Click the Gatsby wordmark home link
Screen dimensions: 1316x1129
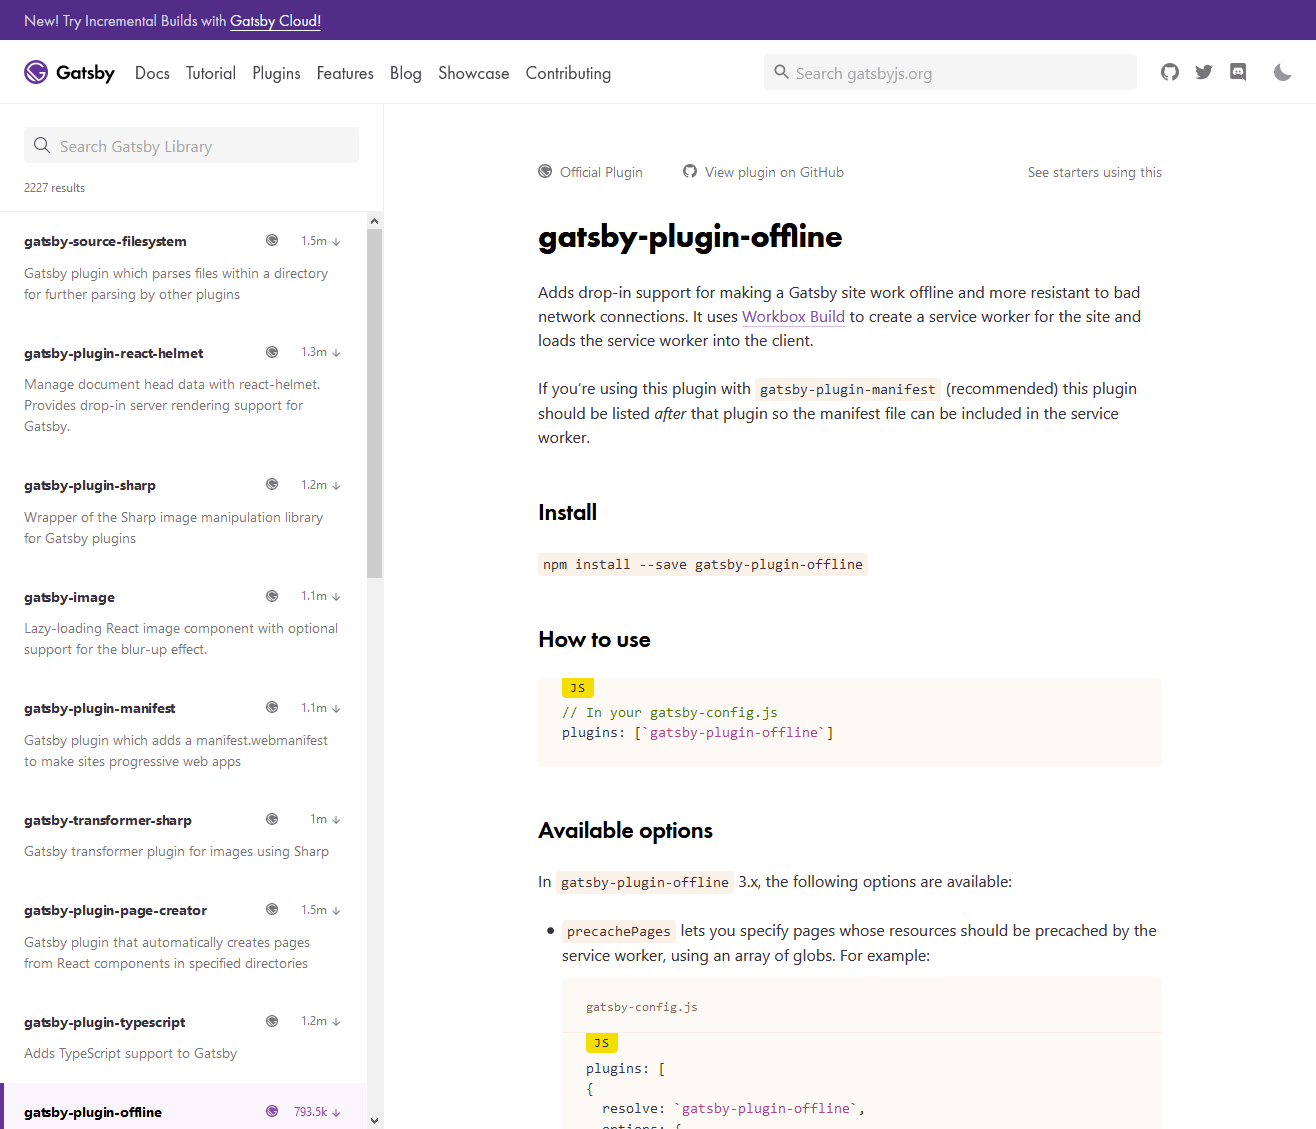click(85, 73)
